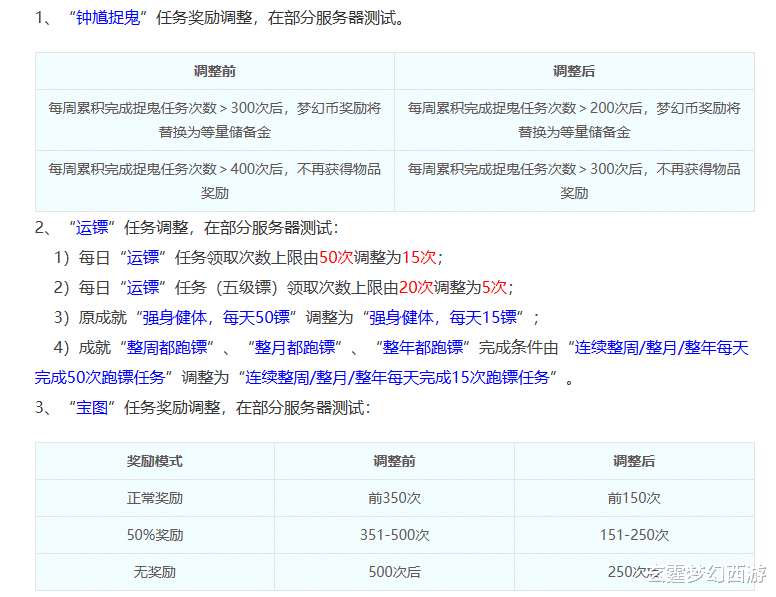Click the red "20次" text

click(x=416, y=287)
